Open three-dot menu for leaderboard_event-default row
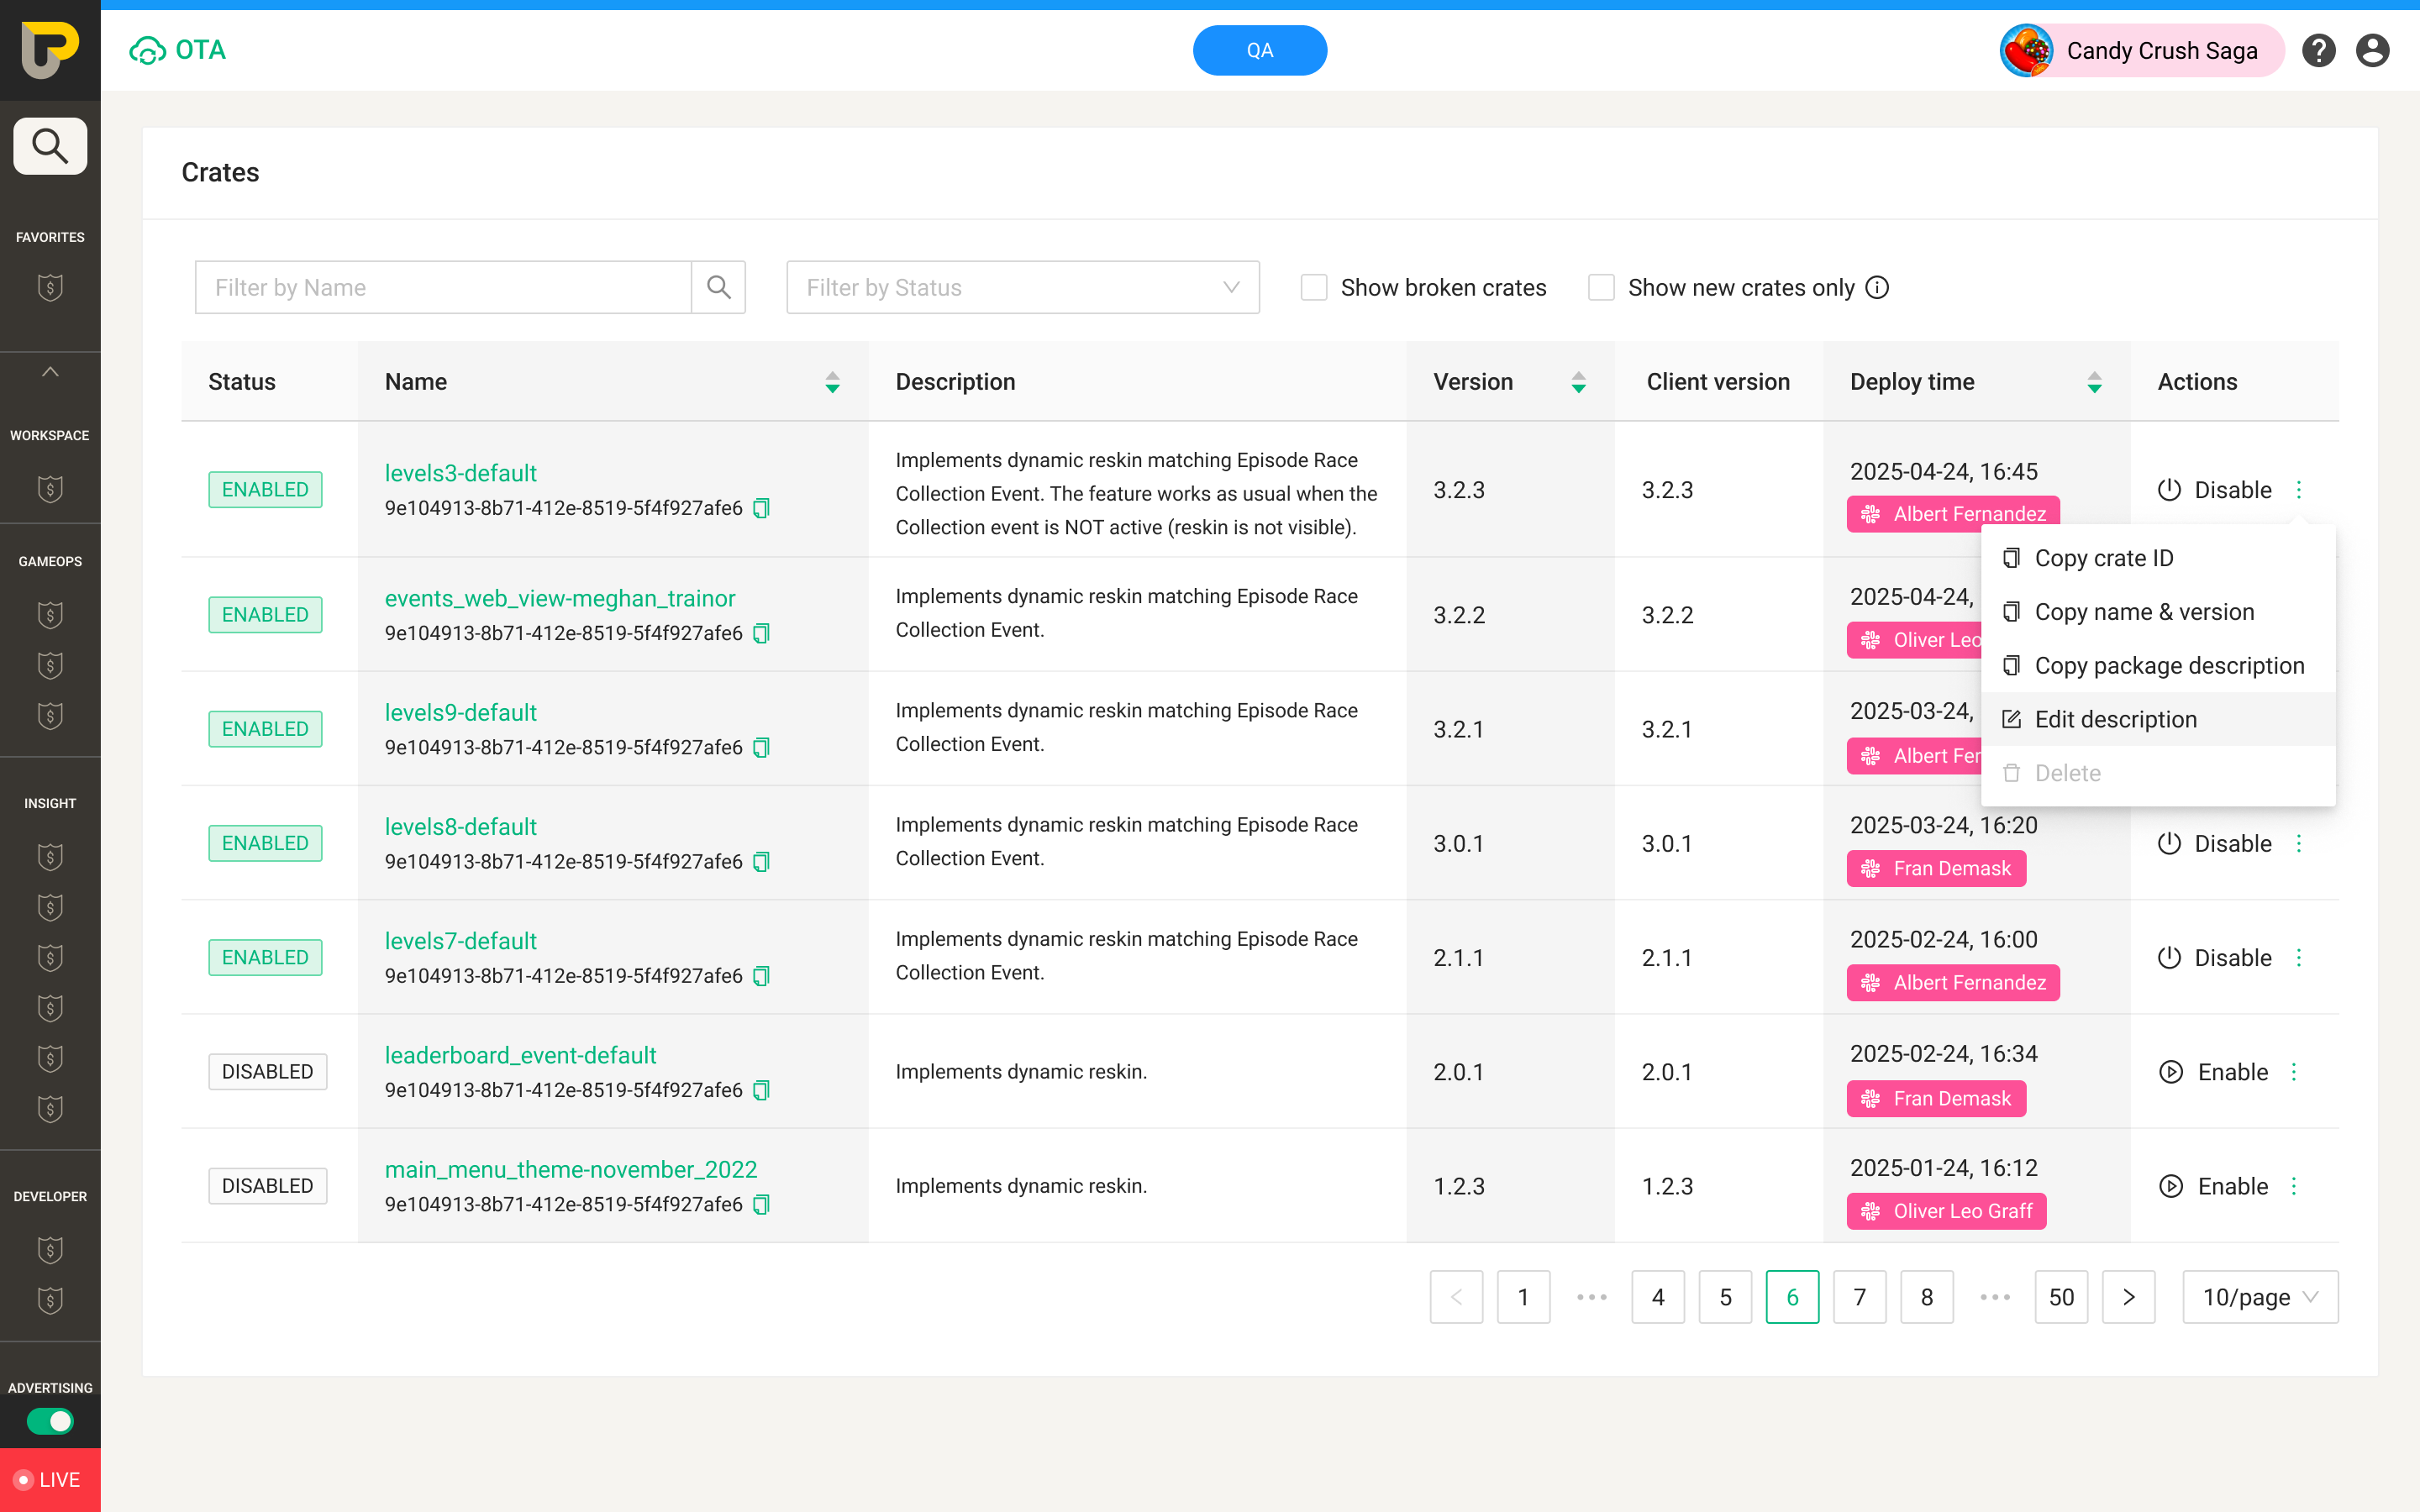 (2294, 1072)
